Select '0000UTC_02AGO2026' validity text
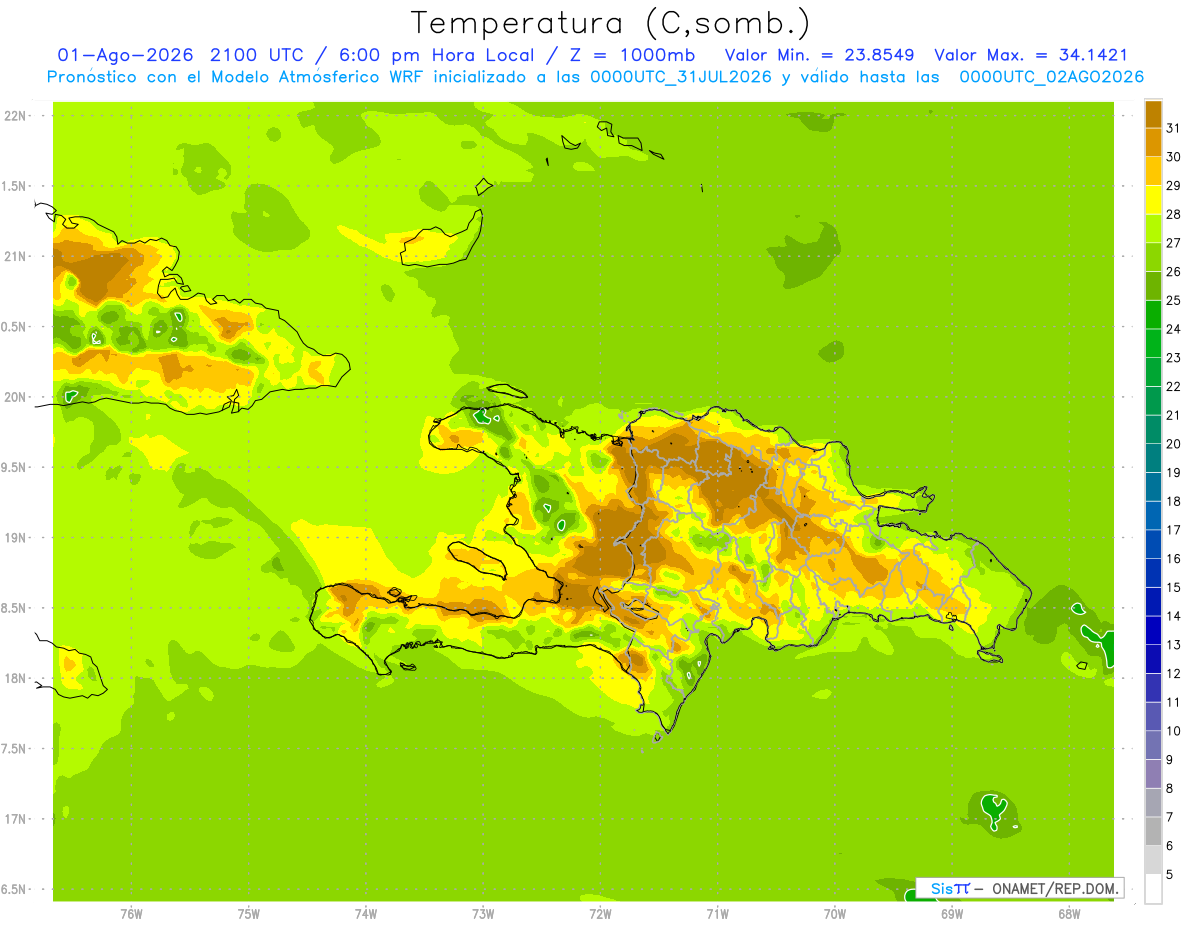The height and width of the screenshot is (927, 1200). pyautogui.click(x=1052, y=77)
